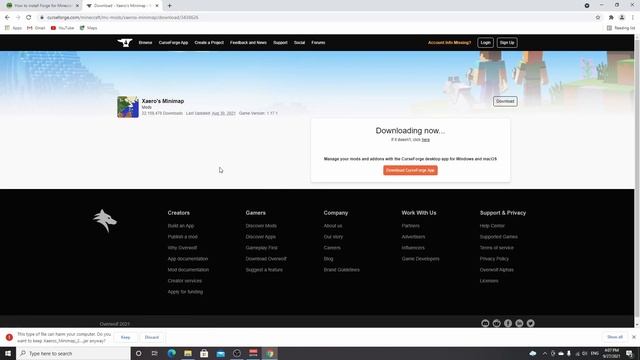Open the Forums nav item
This screenshot has height=360, width=640.
(x=318, y=42)
